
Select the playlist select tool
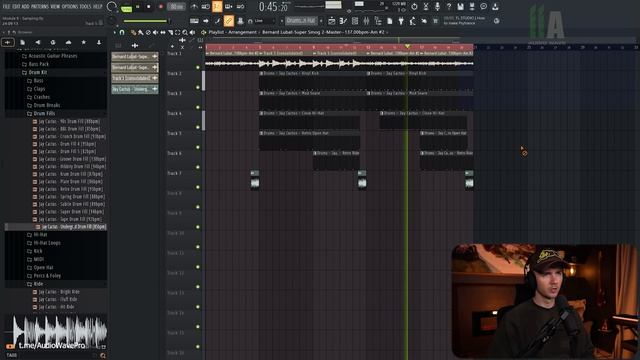178,32
